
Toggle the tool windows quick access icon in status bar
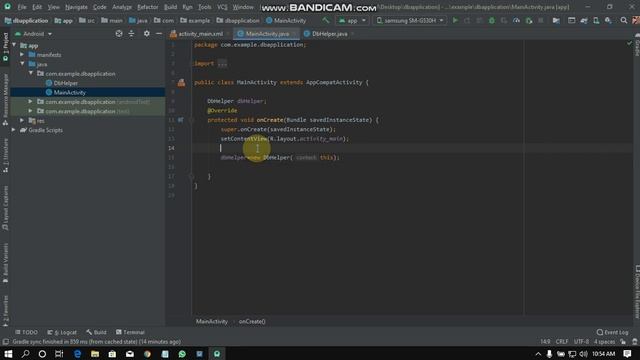click(5, 342)
